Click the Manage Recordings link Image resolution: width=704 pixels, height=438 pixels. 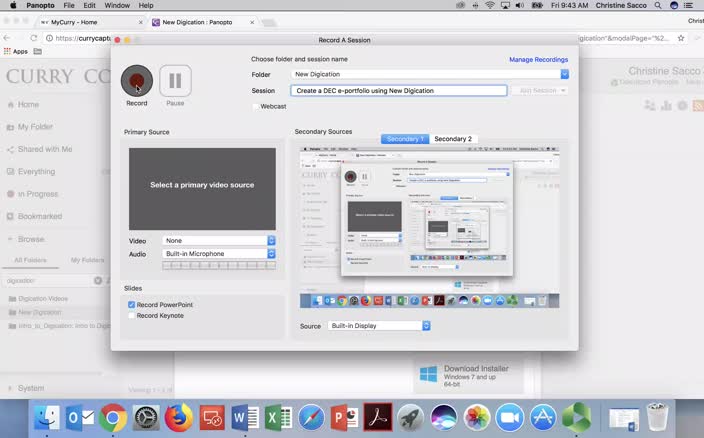pos(538,59)
